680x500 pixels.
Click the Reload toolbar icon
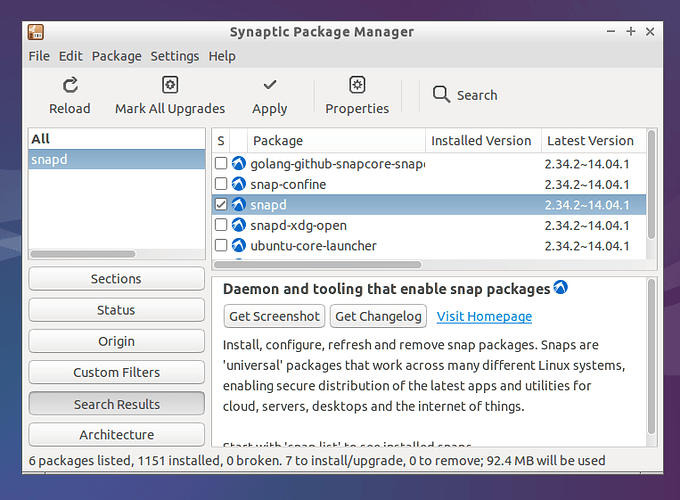(70, 85)
